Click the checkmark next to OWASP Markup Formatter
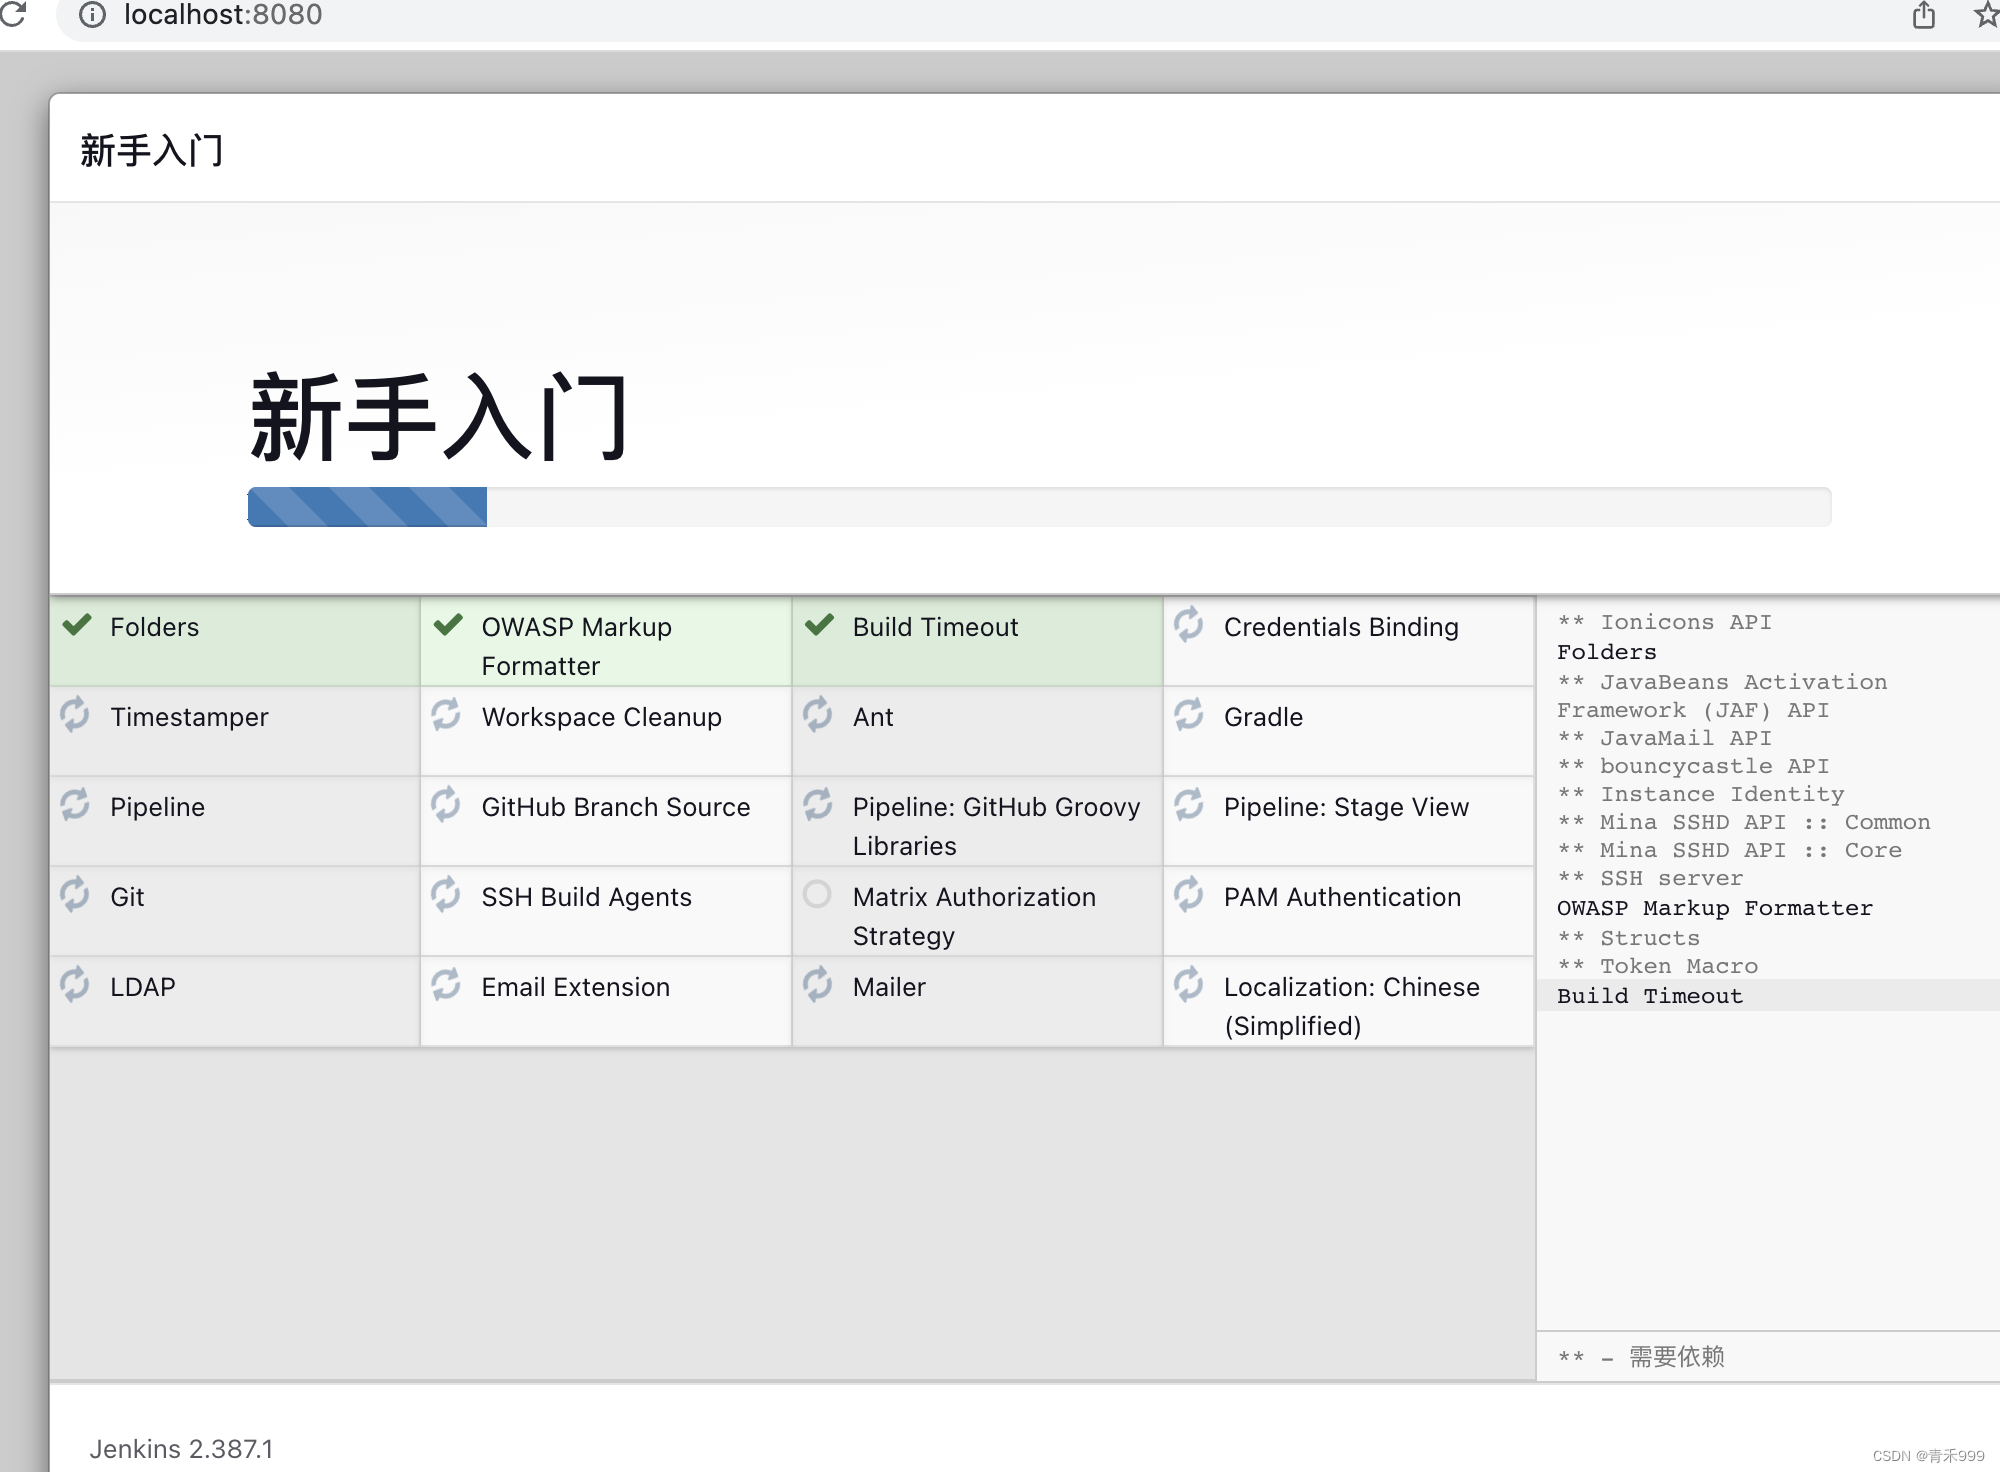 [x=448, y=625]
